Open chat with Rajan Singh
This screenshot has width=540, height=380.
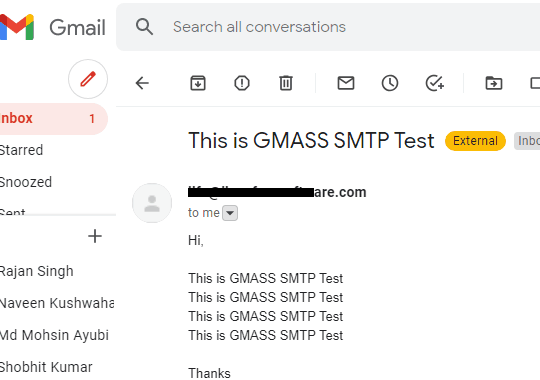(x=37, y=271)
